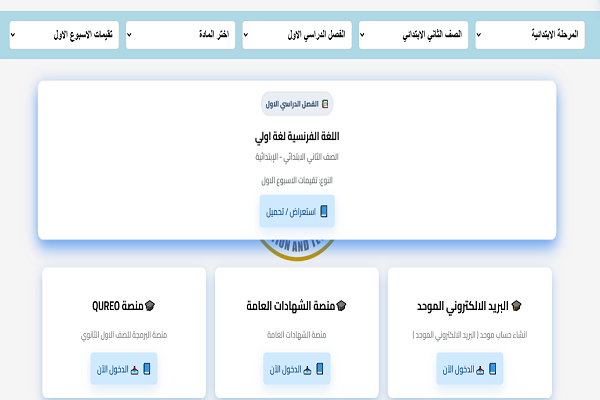The image size is (600, 400).
Task: Click phone icon in البريد الالكتروني الموحد login button
Action: coord(495,370)
